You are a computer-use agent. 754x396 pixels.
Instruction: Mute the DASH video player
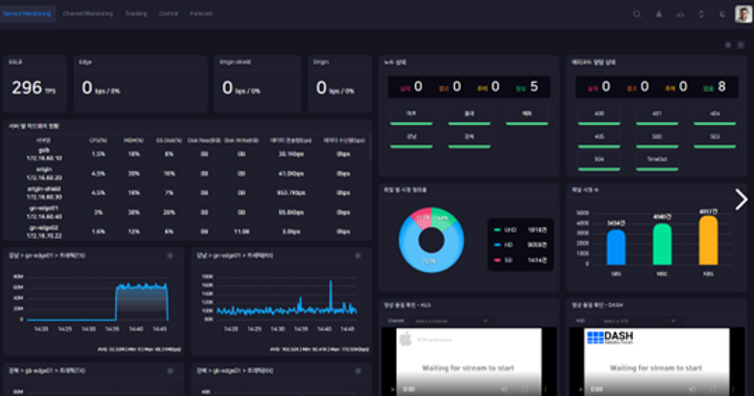click(692, 389)
